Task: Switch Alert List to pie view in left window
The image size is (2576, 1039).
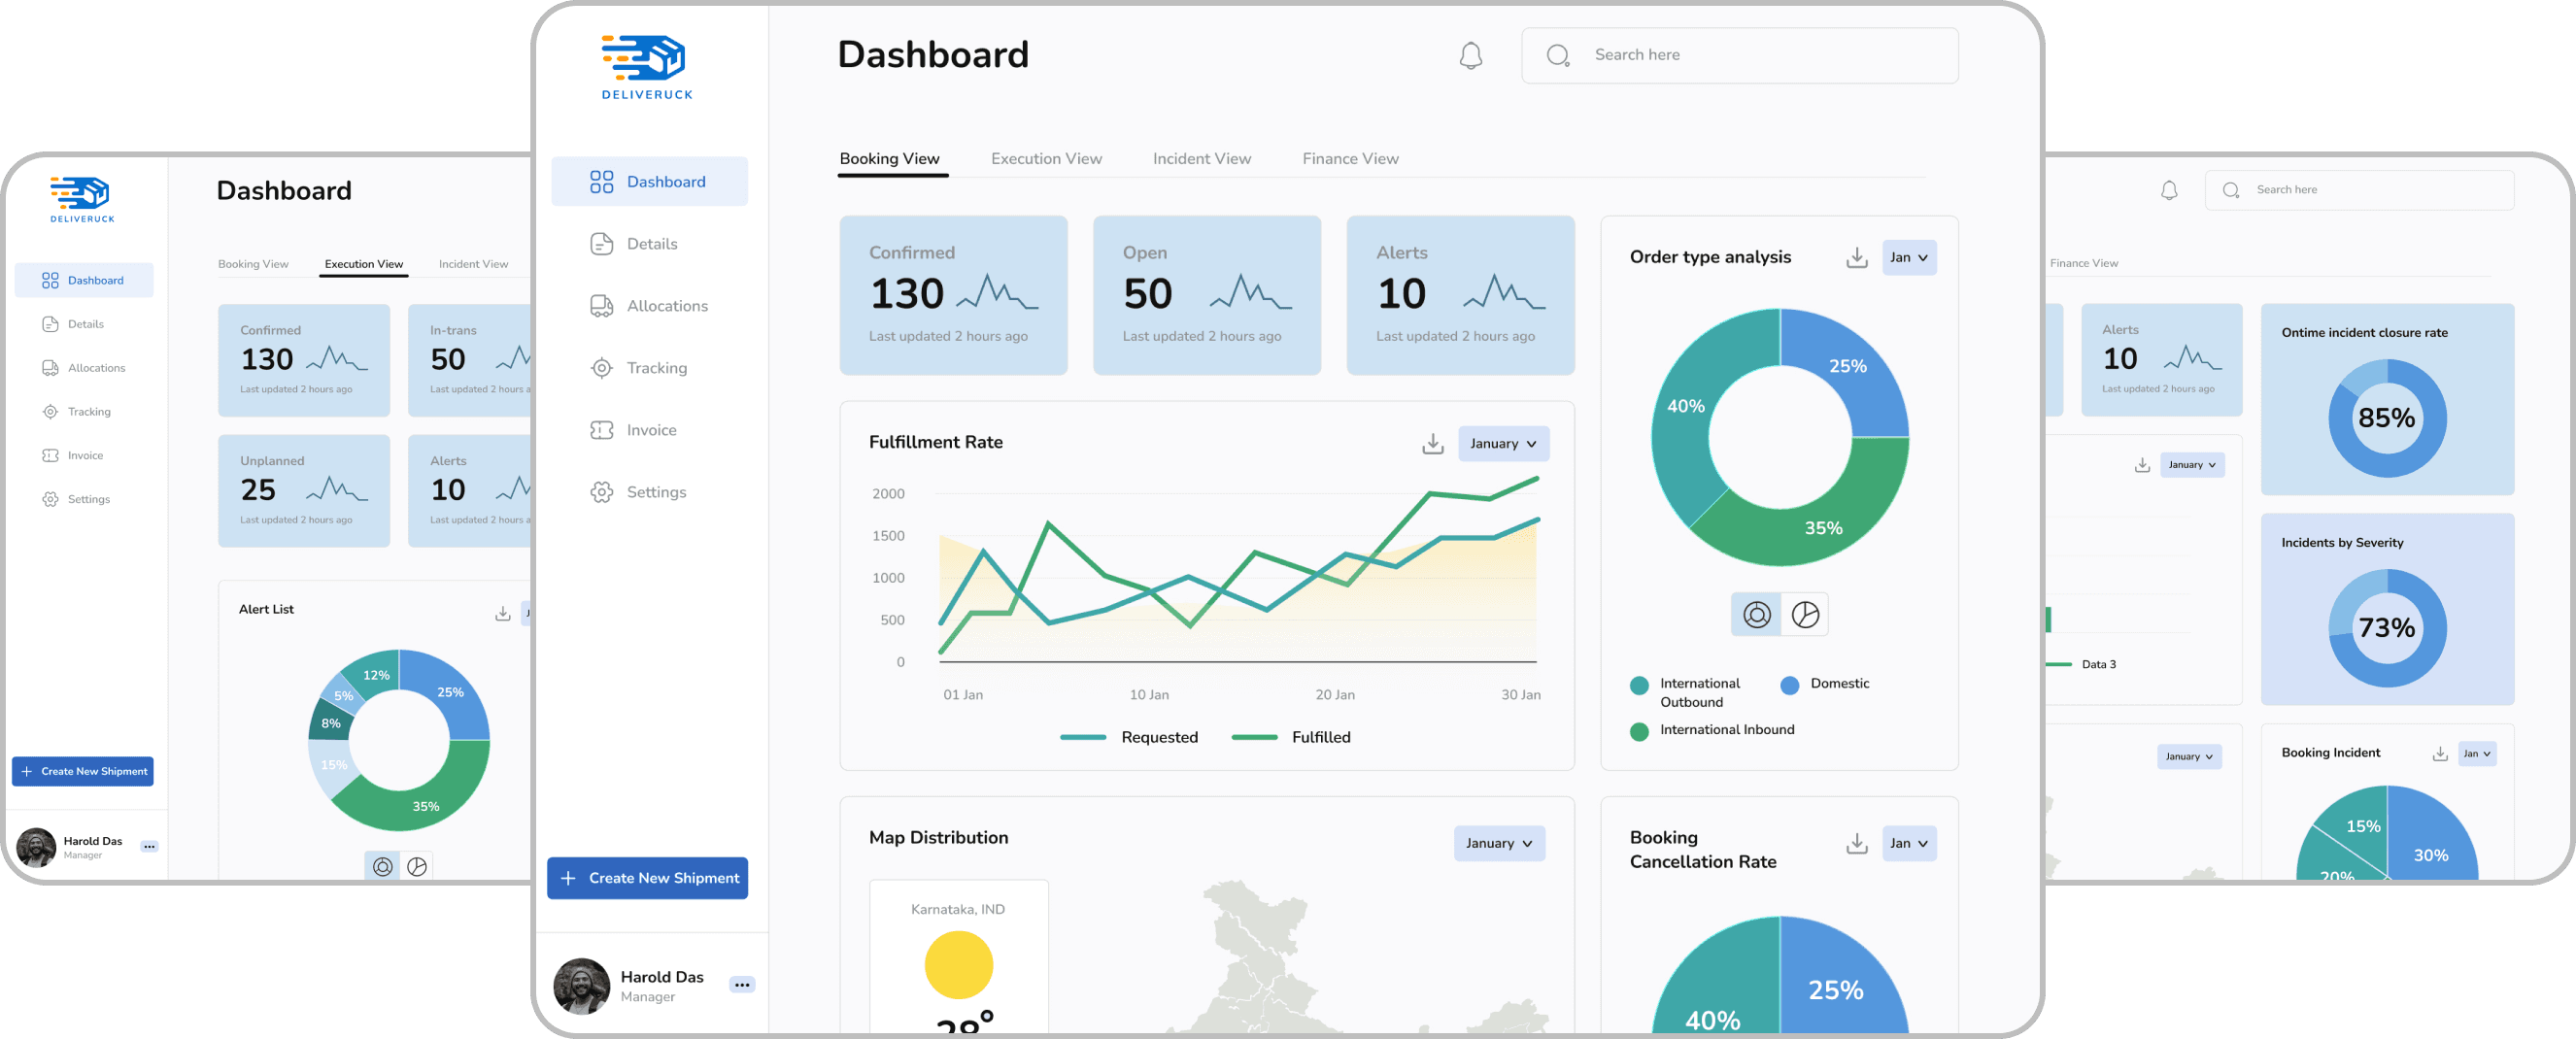Action: pos(417,866)
